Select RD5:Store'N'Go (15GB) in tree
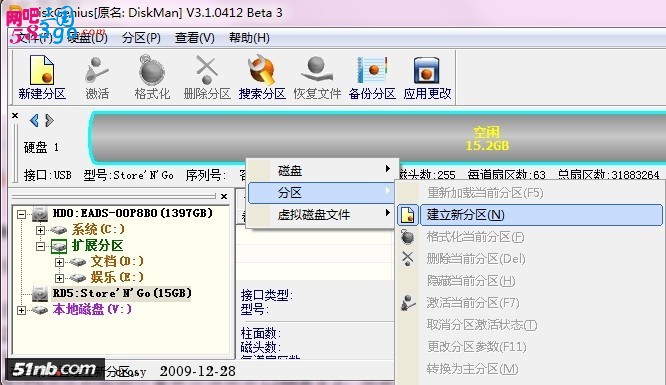Viewport: 666px width, 385px height. 121,293
